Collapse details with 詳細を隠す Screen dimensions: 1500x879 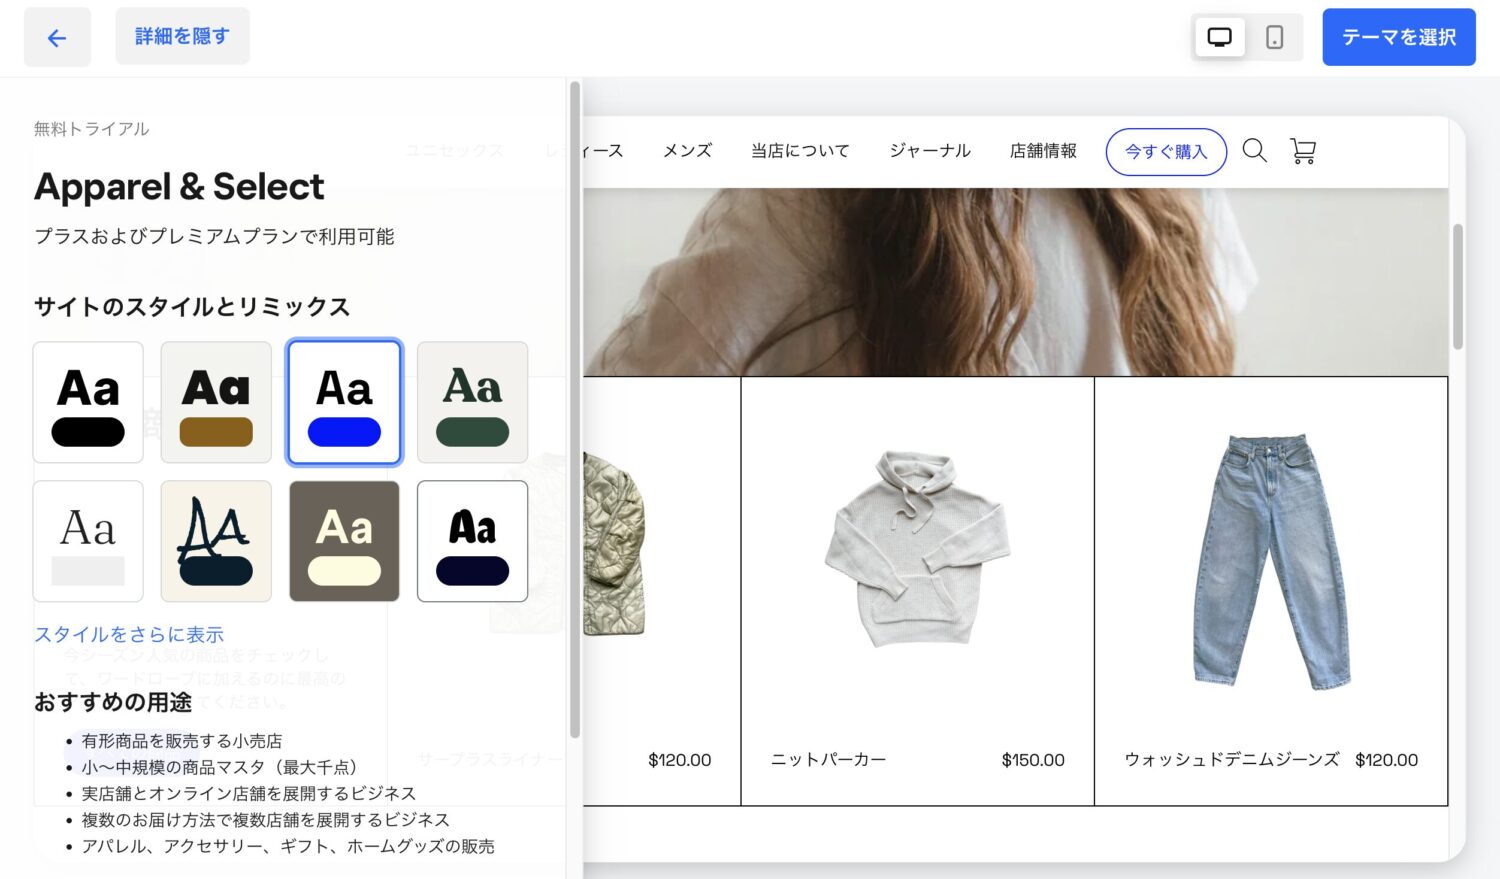click(182, 36)
